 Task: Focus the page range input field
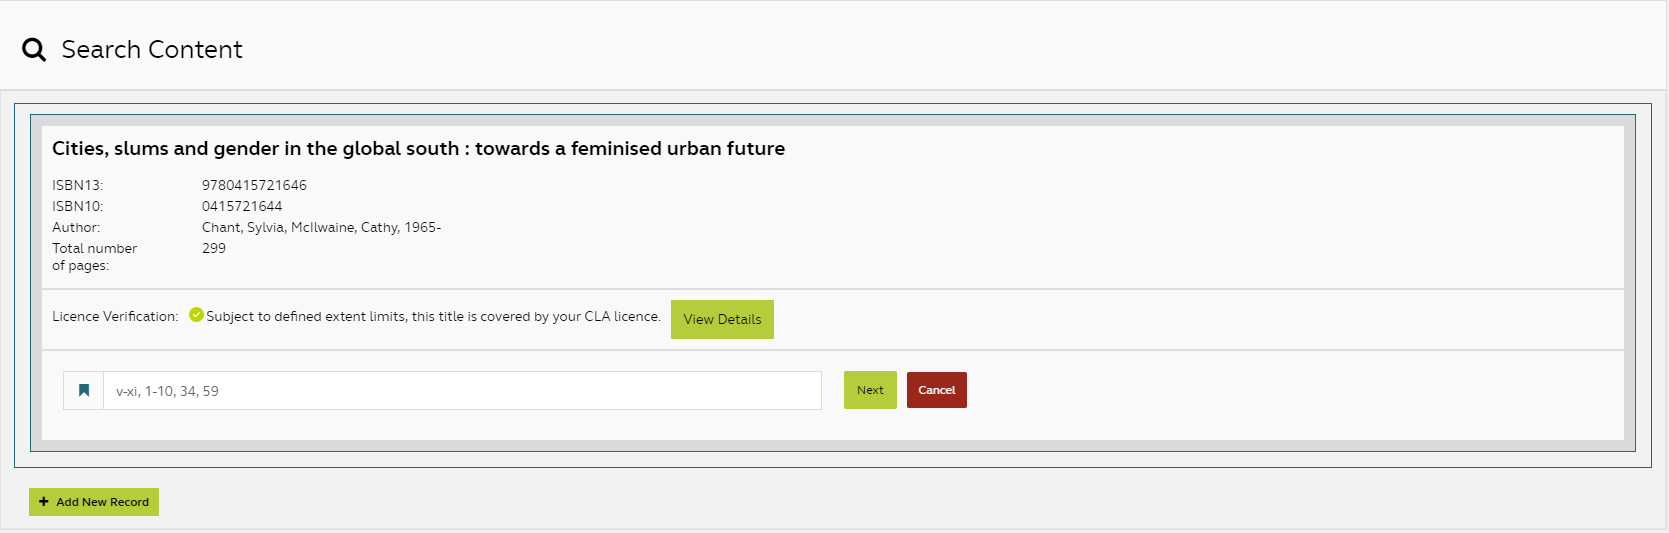pyautogui.click(x=462, y=391)
